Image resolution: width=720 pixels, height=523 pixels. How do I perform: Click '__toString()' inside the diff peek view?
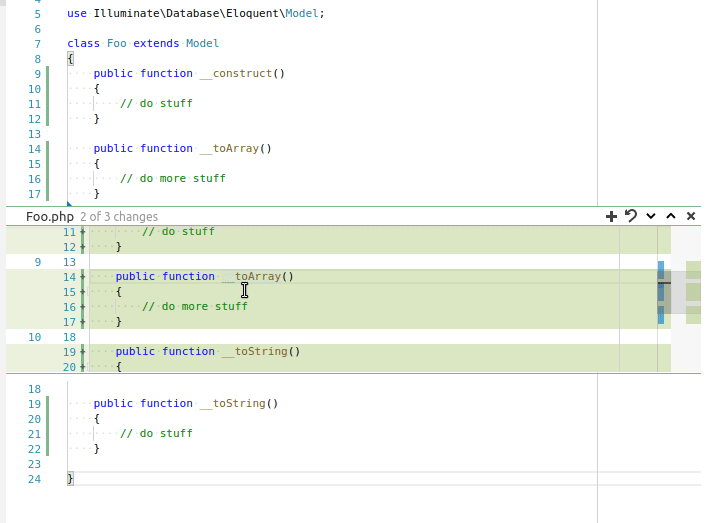(261, 351)
